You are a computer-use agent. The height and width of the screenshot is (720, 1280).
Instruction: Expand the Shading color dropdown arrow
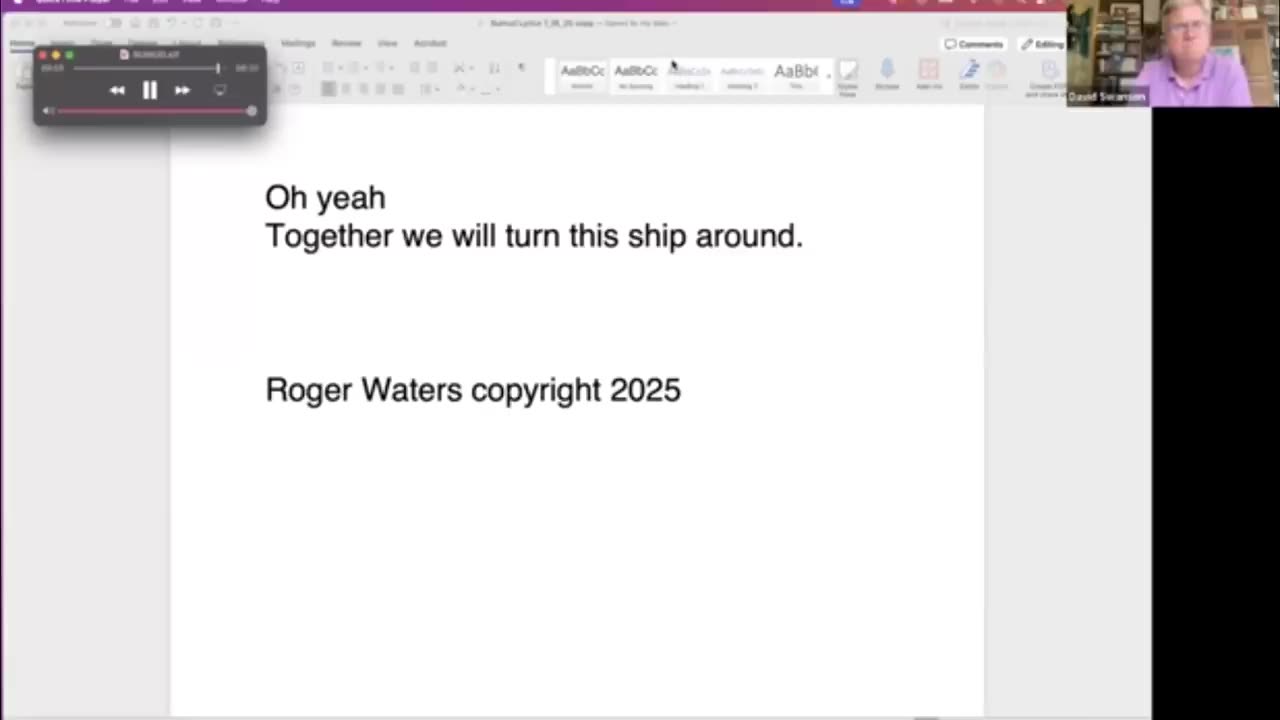(x=472, y=89)
